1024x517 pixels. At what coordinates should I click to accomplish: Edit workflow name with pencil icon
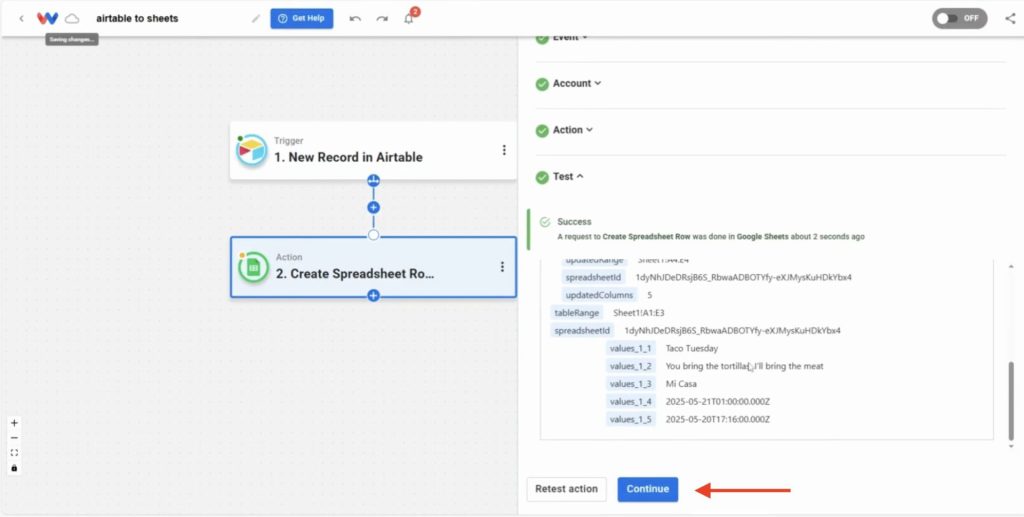click(x=256, y=18)
